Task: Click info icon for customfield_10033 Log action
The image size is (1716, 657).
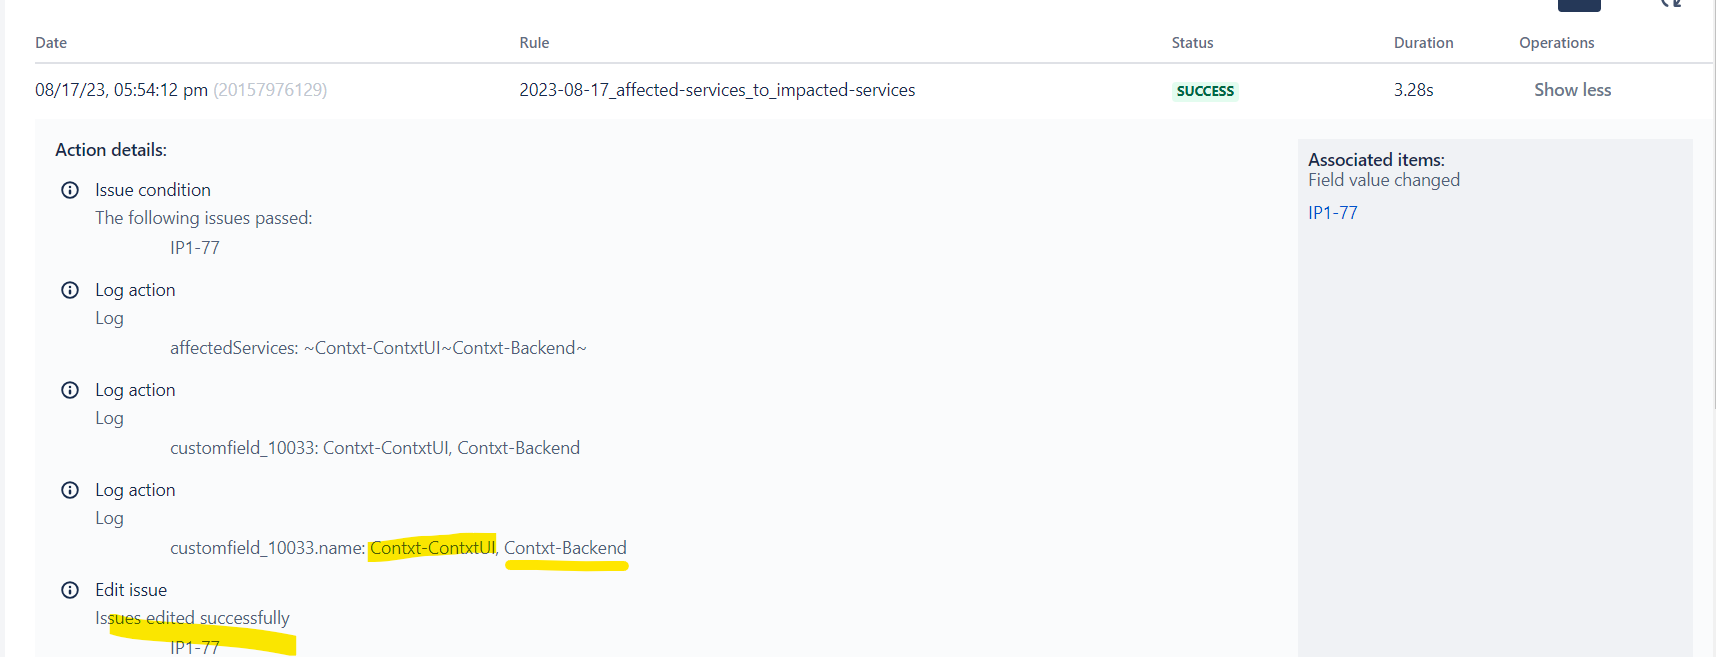Action: [x=70, y=390]
